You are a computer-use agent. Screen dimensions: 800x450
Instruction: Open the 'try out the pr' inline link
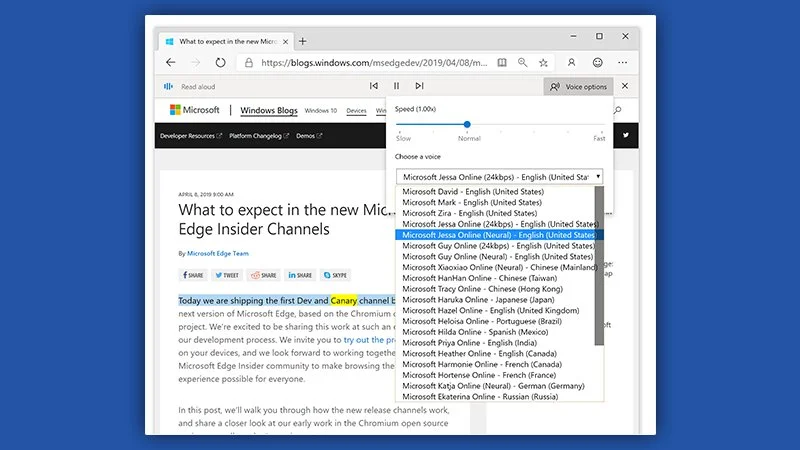point(369,339)
